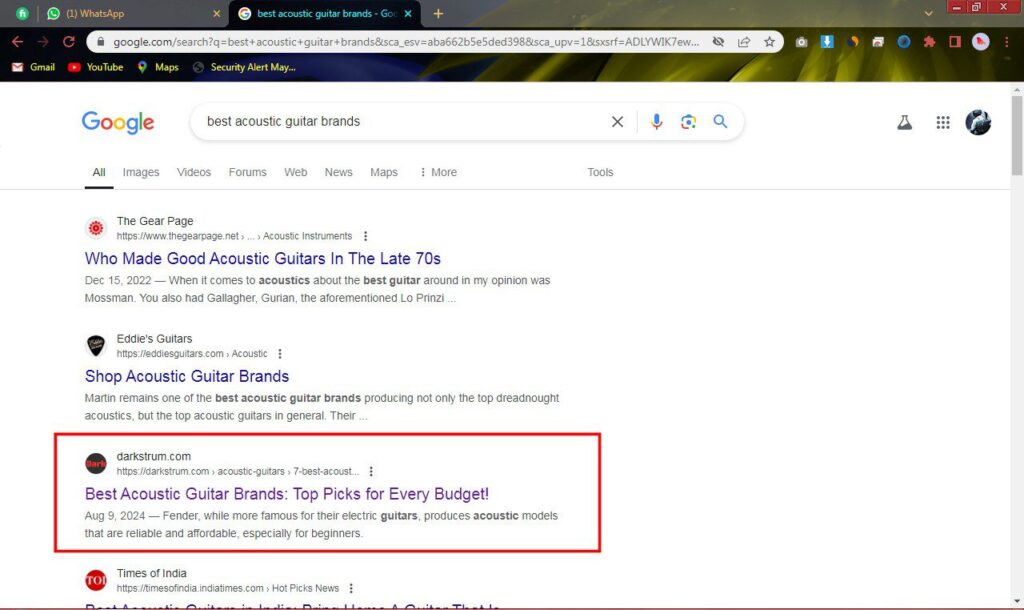1024x610 pixels.
Task: Select the Forums search tab
Action: point(248,172)
